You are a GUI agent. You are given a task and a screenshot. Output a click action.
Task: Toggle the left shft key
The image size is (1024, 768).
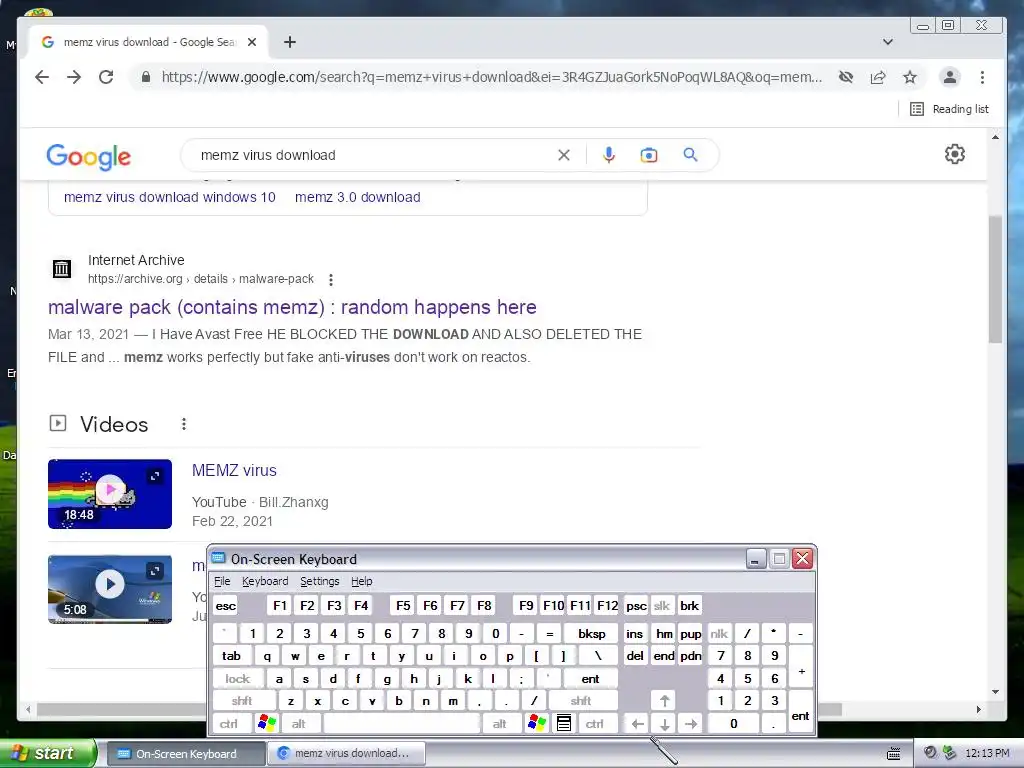(242, 701)
